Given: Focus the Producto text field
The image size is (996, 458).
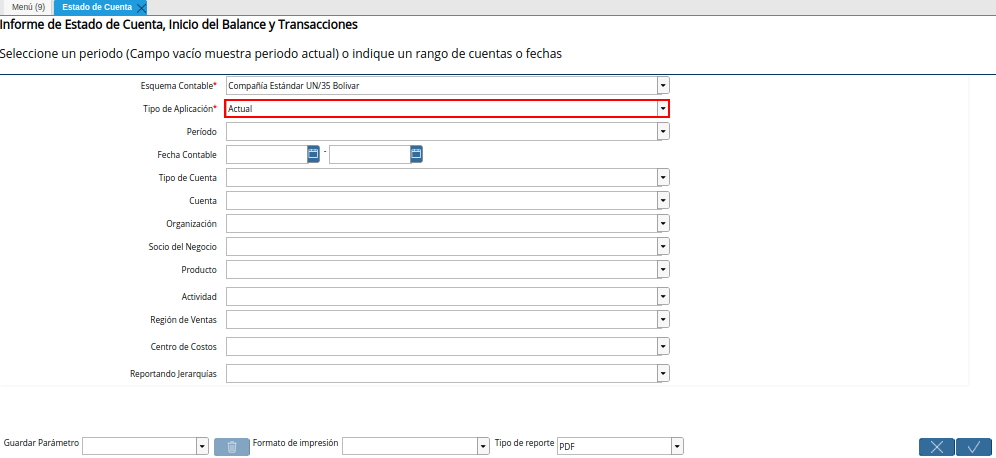Looking at the screenshot, I should 441,270.
